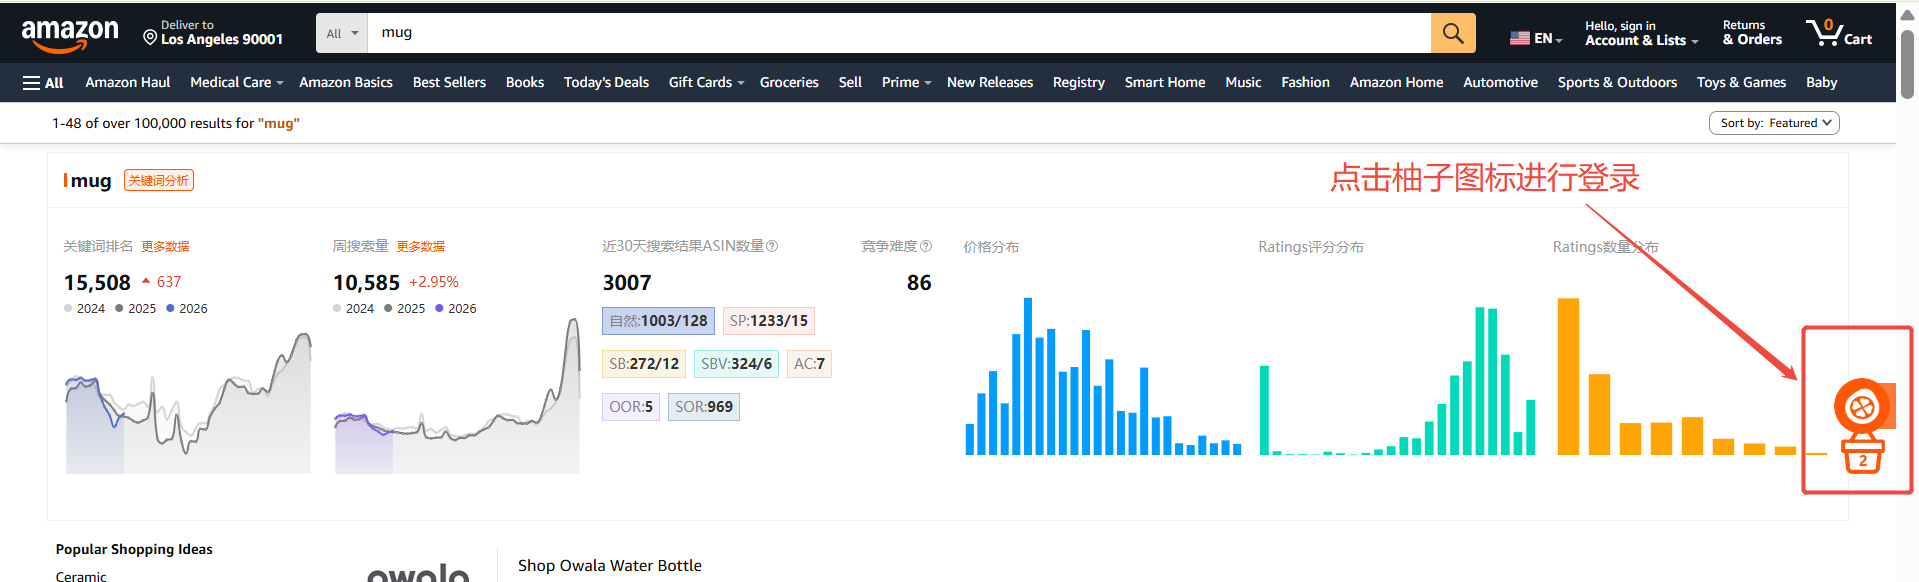The width and height of the screenshot is (1919, 582).
Task: Click the SBV:324/6 tag
Action: click(736, 364)
